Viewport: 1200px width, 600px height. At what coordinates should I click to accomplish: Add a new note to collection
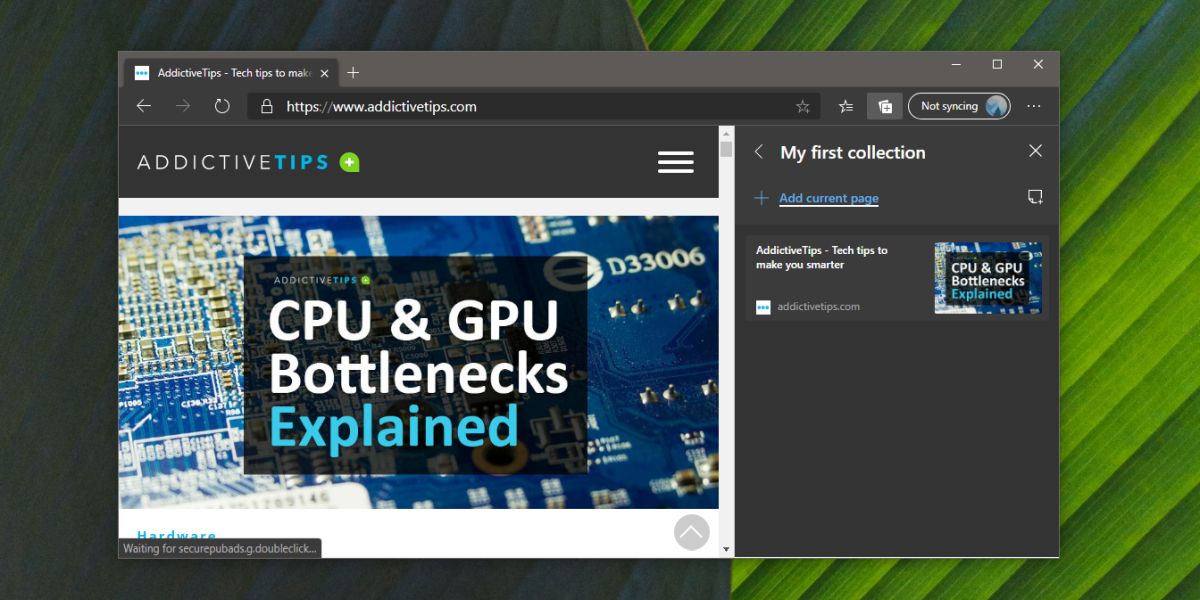pyautogui.click(x=1035, y=197)
